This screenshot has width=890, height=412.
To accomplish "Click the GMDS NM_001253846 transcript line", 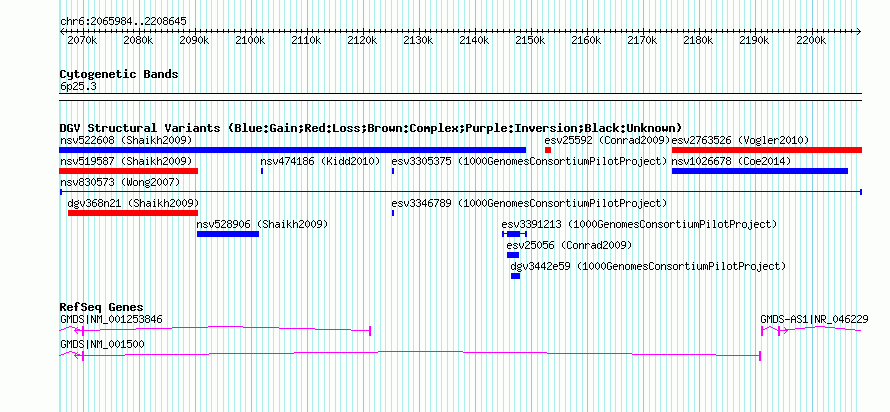I will (x=215, y=330).
